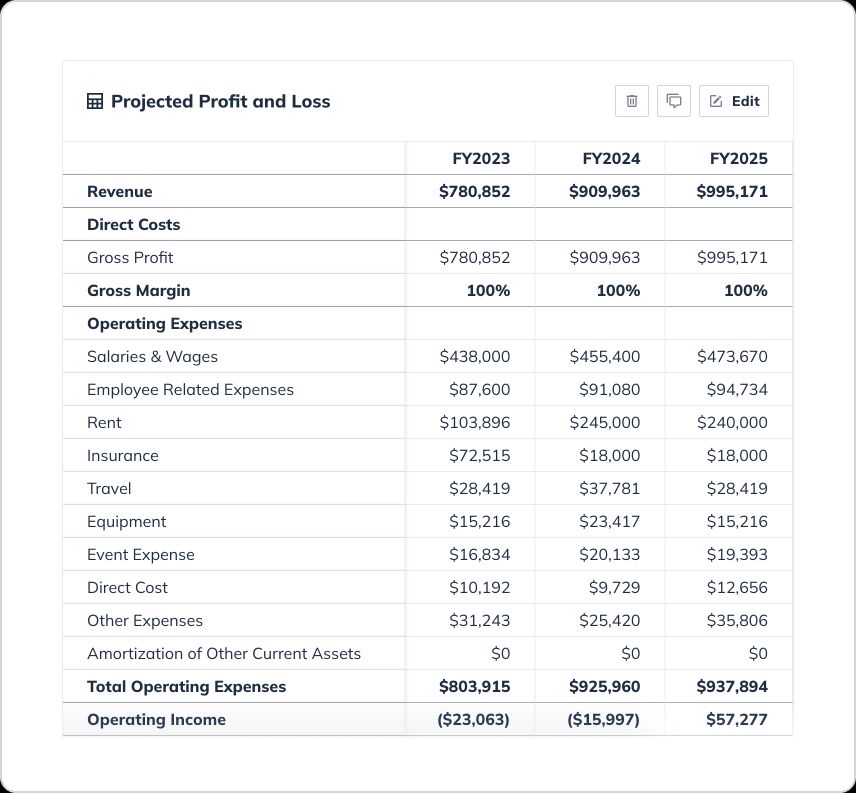The height and width of the screenshot is (793, 856).
Task: Select the Projected Profit and Loss title
Action: click(x=222, y=101)
